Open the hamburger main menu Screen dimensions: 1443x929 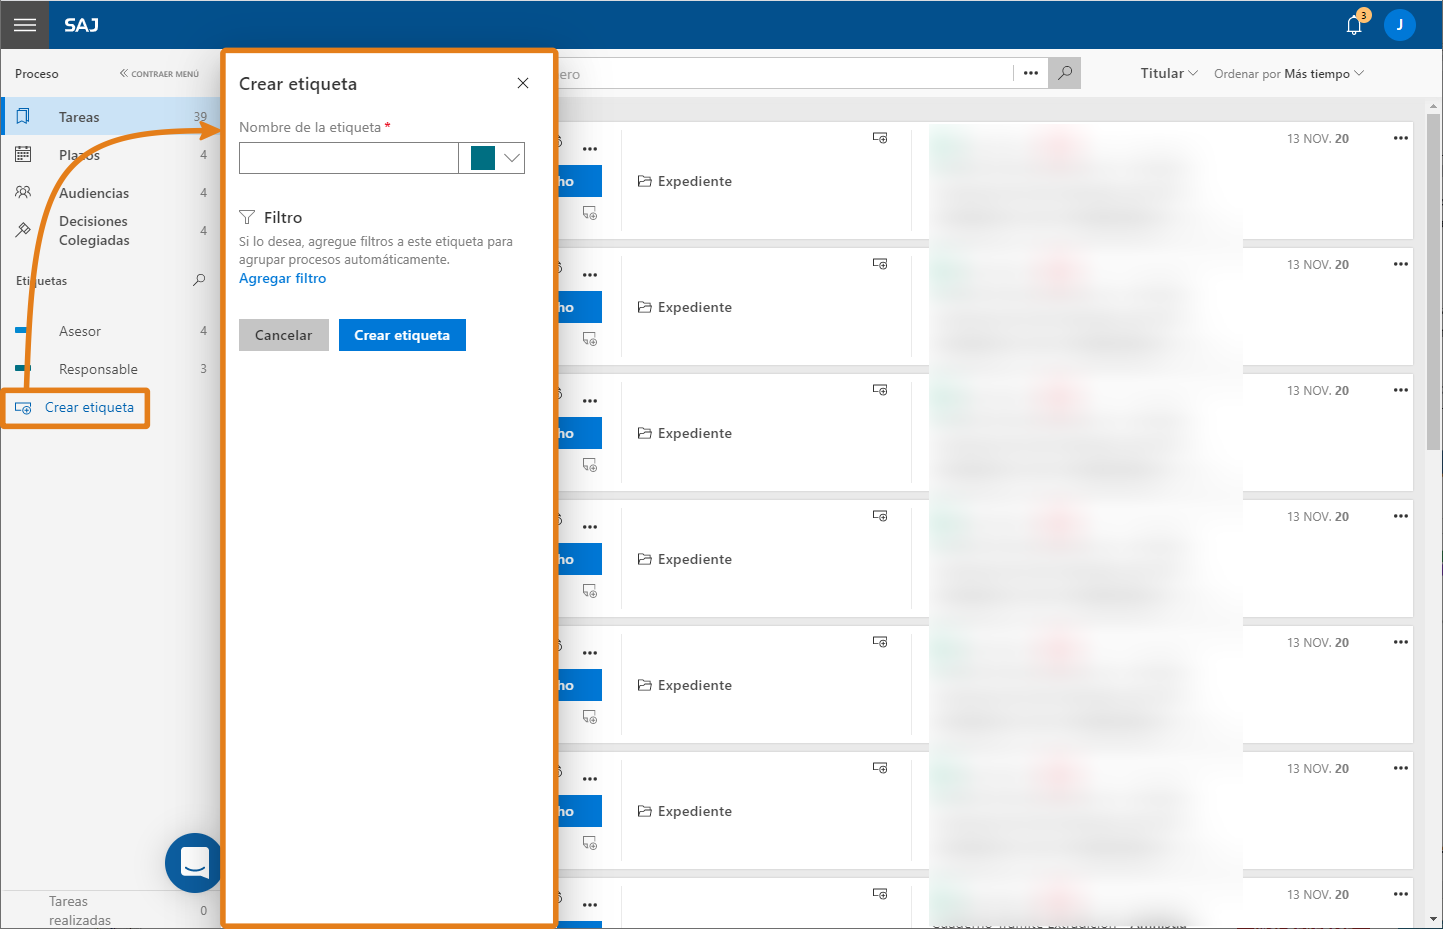pos(25,25)
